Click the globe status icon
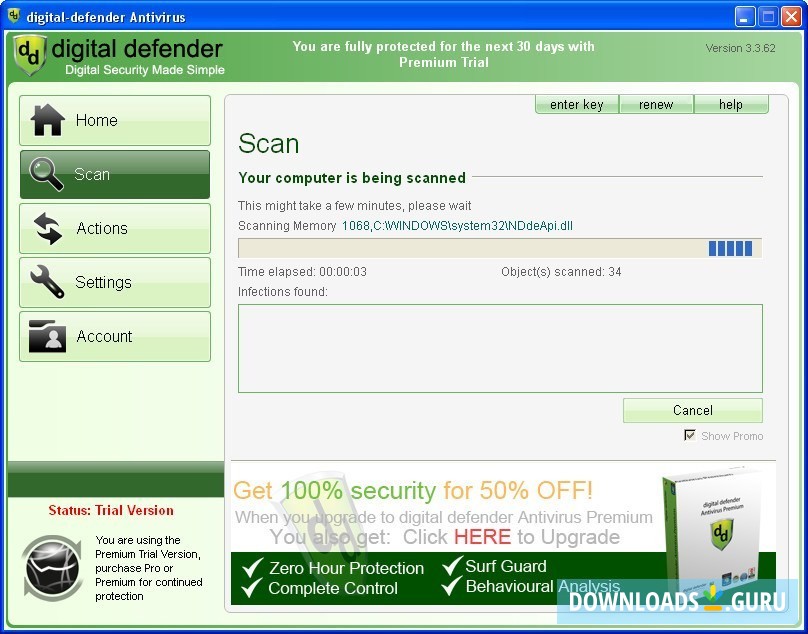 point(53,568)
